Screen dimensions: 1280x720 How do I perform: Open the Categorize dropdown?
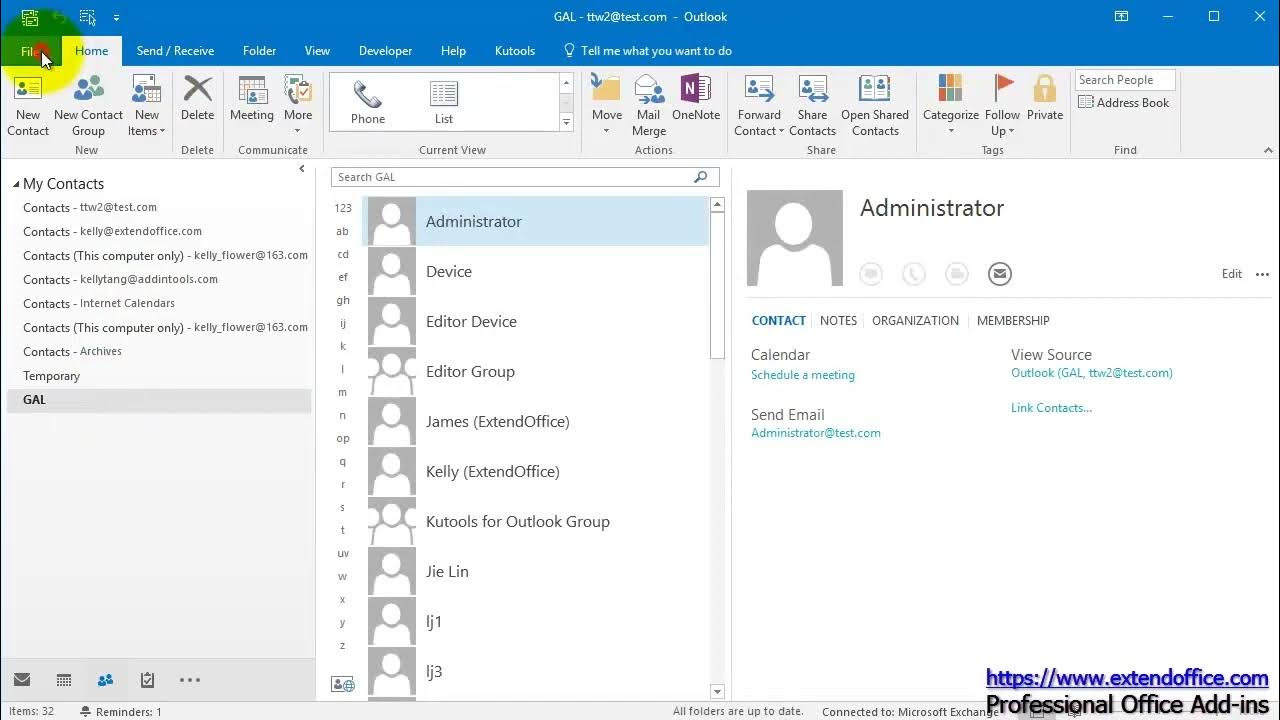point(951,106)
